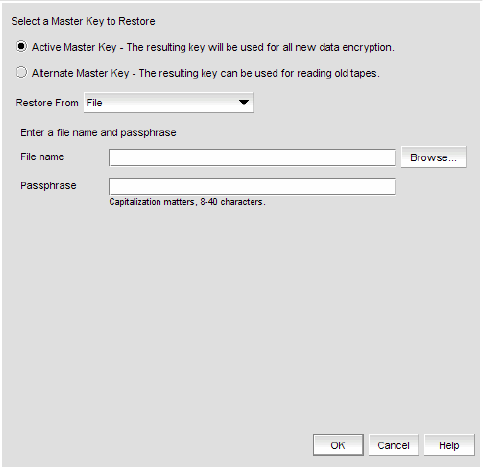Viewport: 483px width, 469px height.
Task: Click the 'Restore From' label
Action: point(47,103)
